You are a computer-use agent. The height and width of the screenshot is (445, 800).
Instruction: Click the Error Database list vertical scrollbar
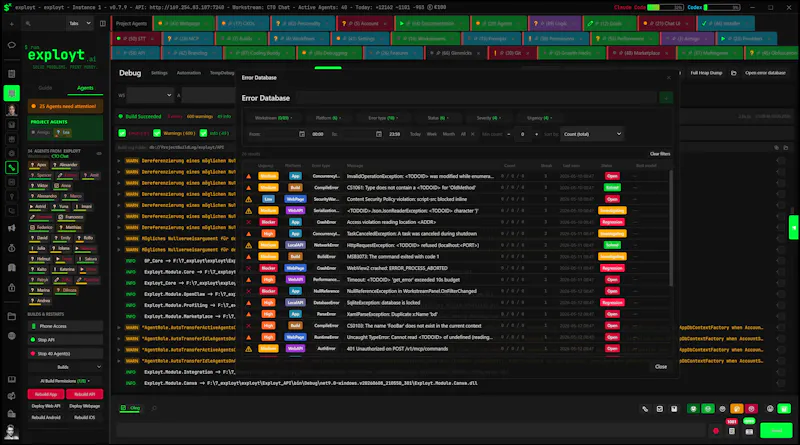670,229
